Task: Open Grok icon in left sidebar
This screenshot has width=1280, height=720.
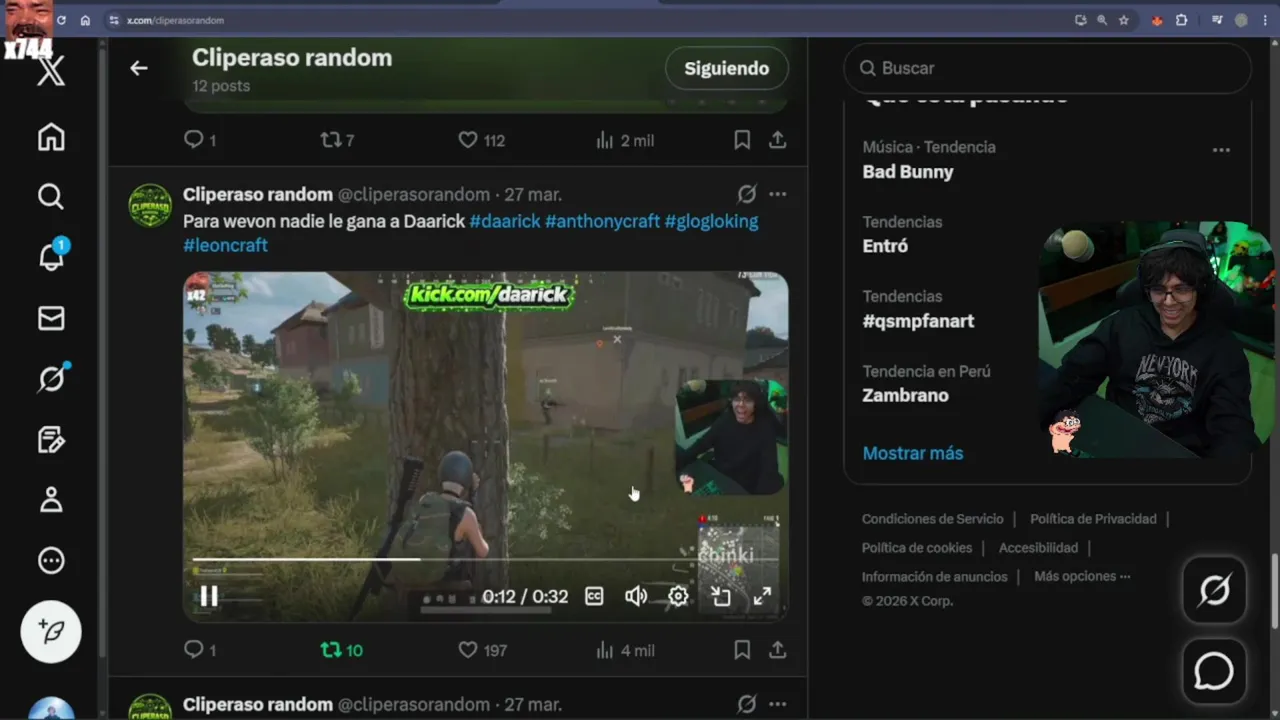Action: click(x=51, y=379)
